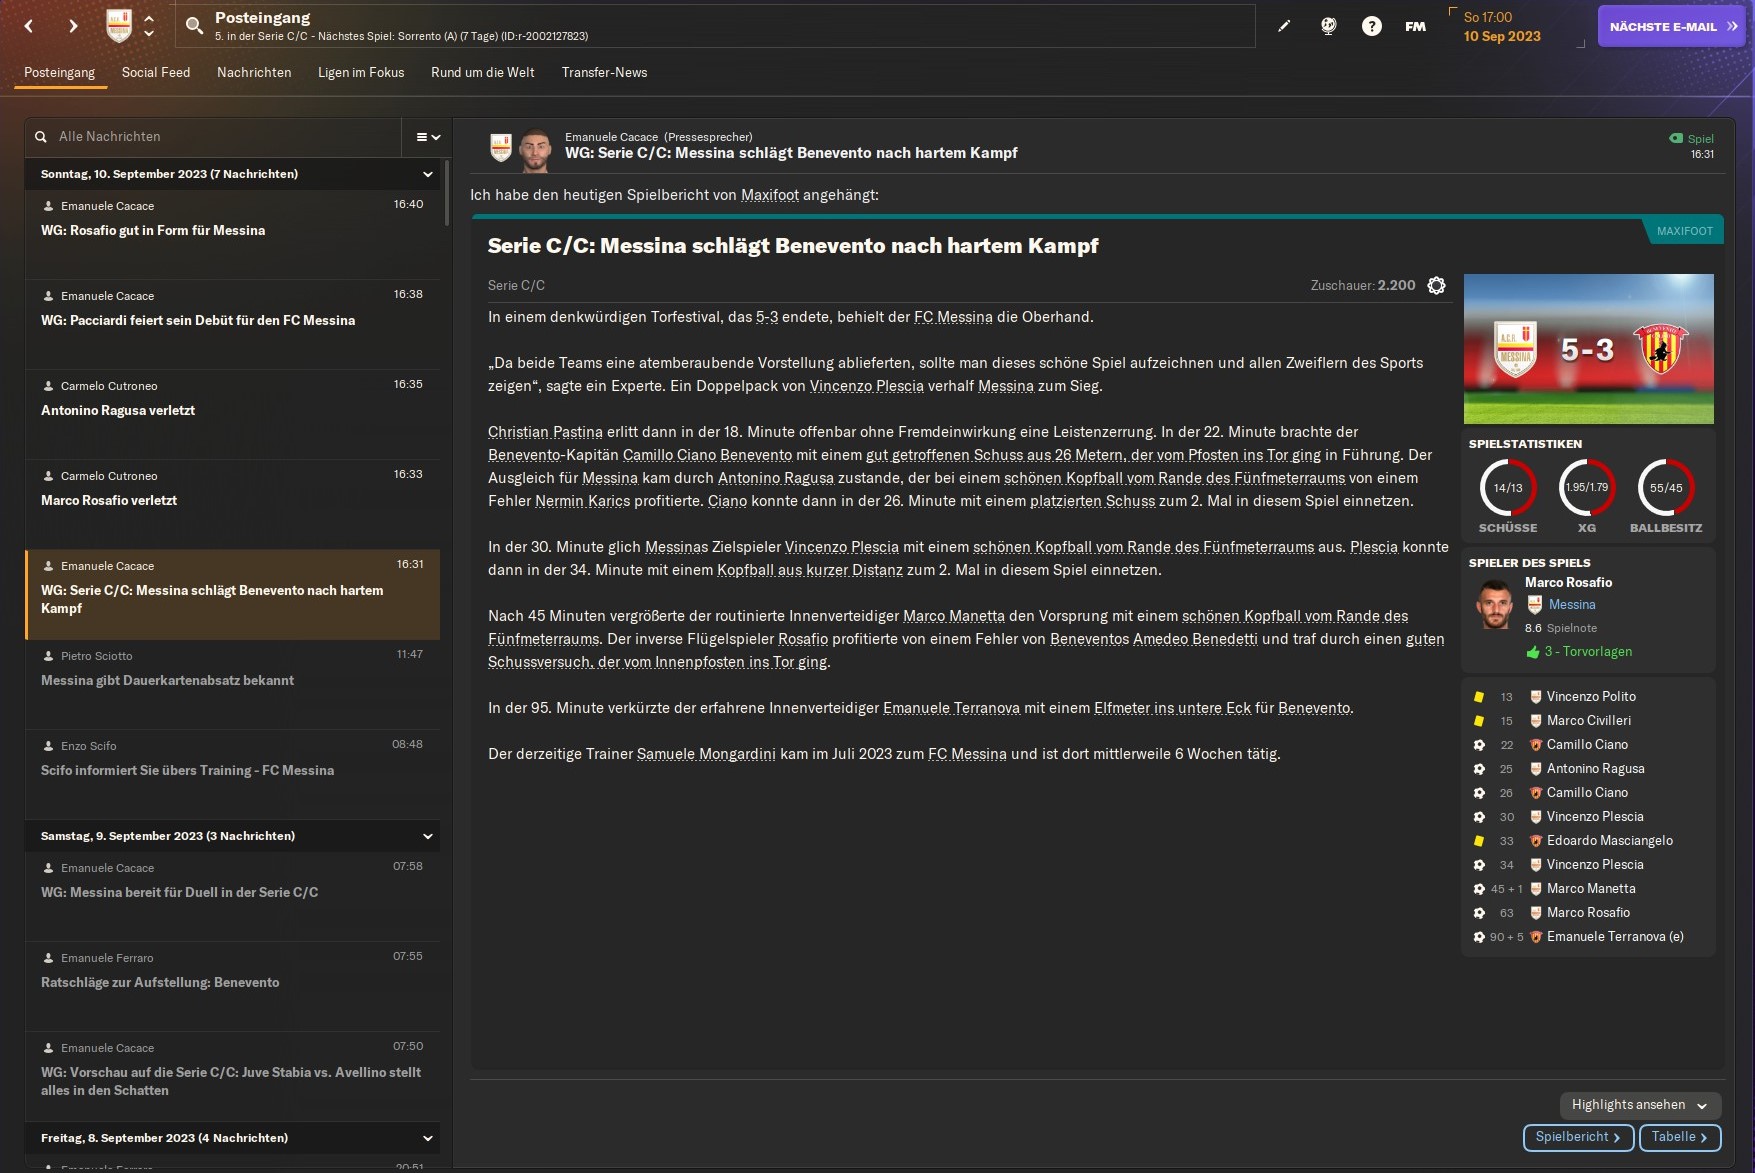Viewport: 1755px width, 1173px height.
Task: Open the Nachrichten tab
Action: 254,72
